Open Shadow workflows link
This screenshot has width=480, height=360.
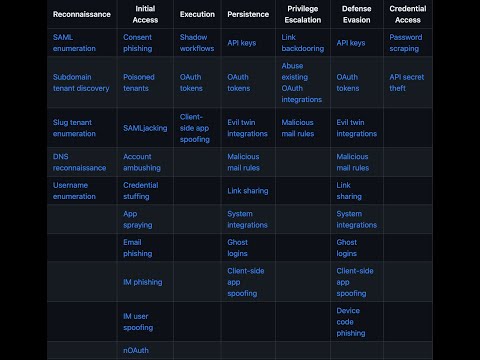pos(197,43)
